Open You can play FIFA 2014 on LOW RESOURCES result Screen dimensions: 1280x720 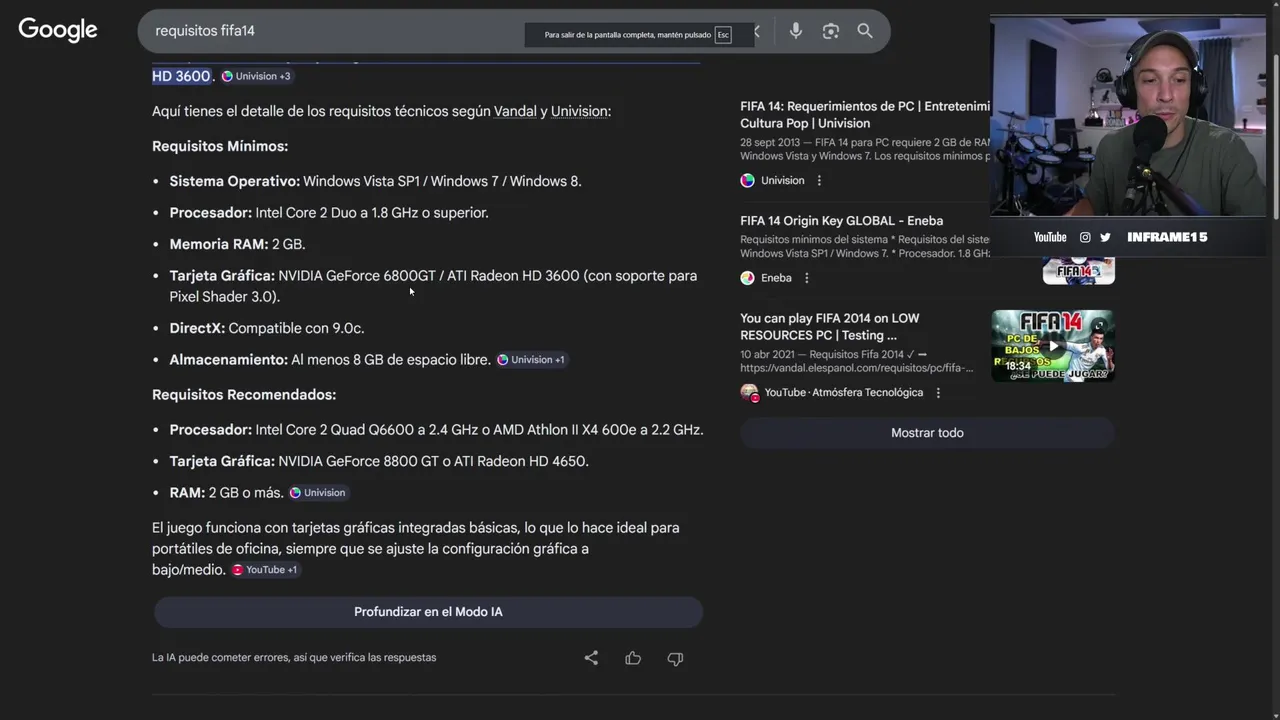click(829, 326)
